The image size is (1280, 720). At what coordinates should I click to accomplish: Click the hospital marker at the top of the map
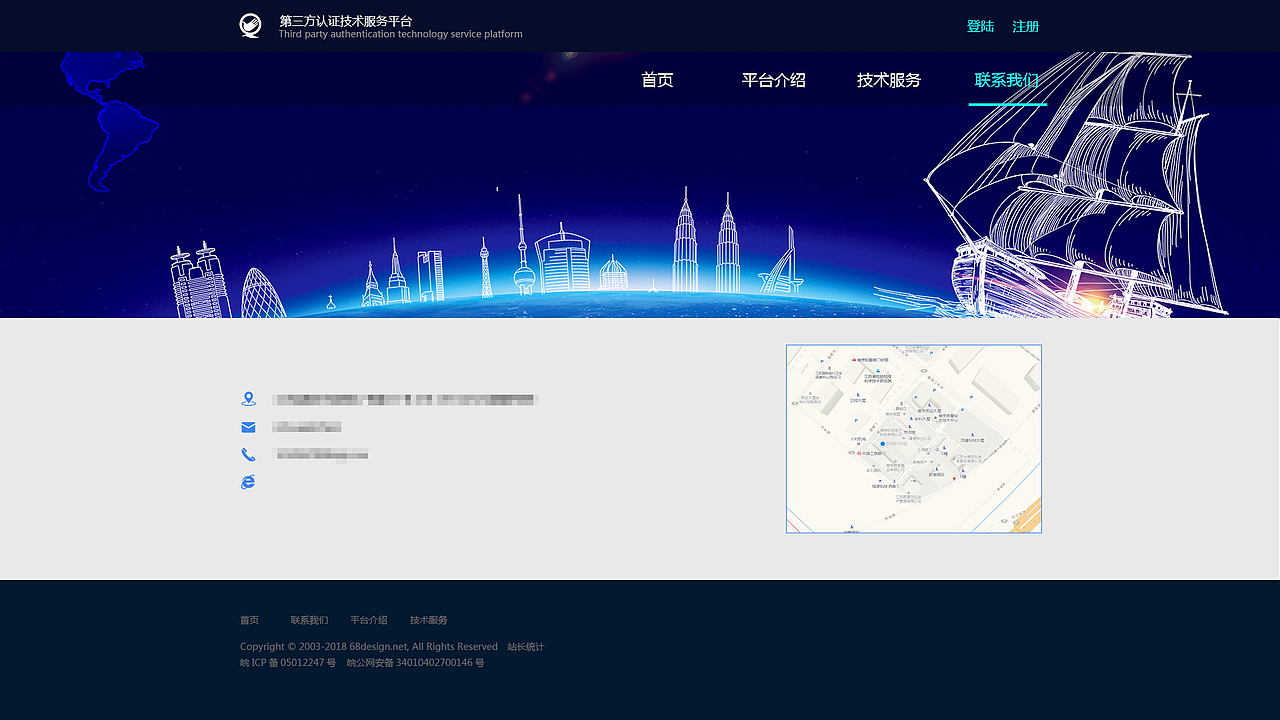(854, 360)
